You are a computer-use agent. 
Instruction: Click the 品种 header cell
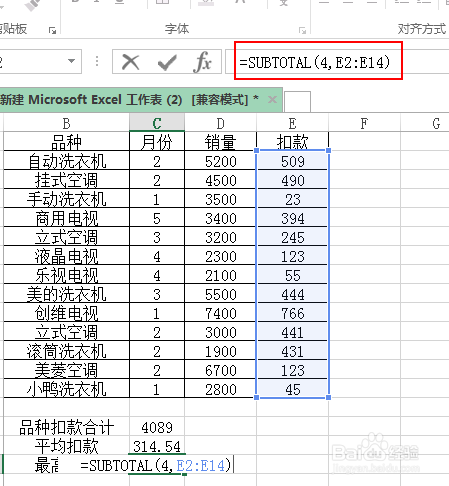[x=66, y=141]
